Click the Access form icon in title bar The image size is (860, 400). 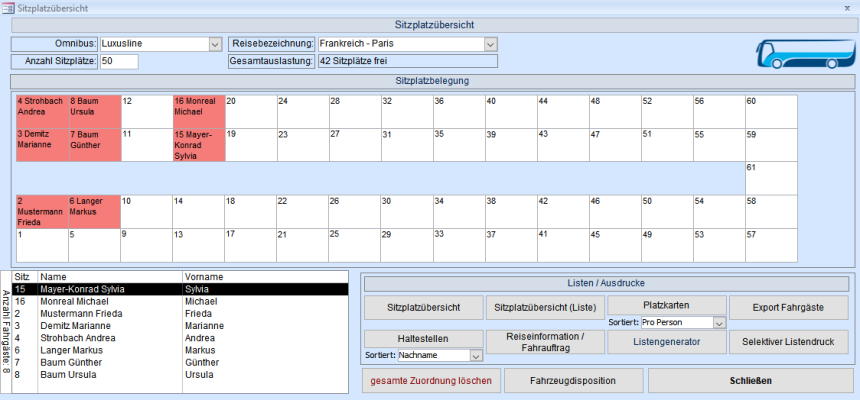8,8
